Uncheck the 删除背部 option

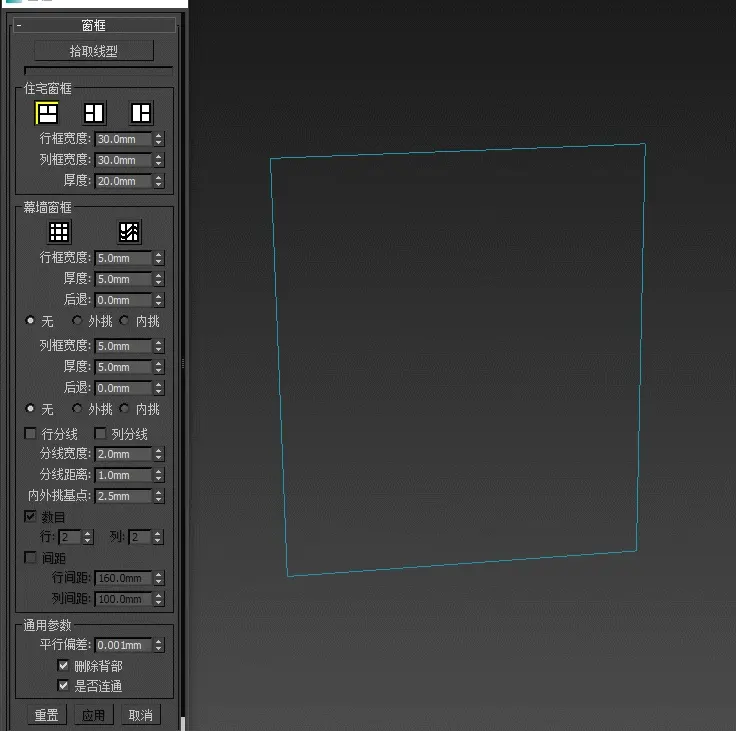pos(64,666)
